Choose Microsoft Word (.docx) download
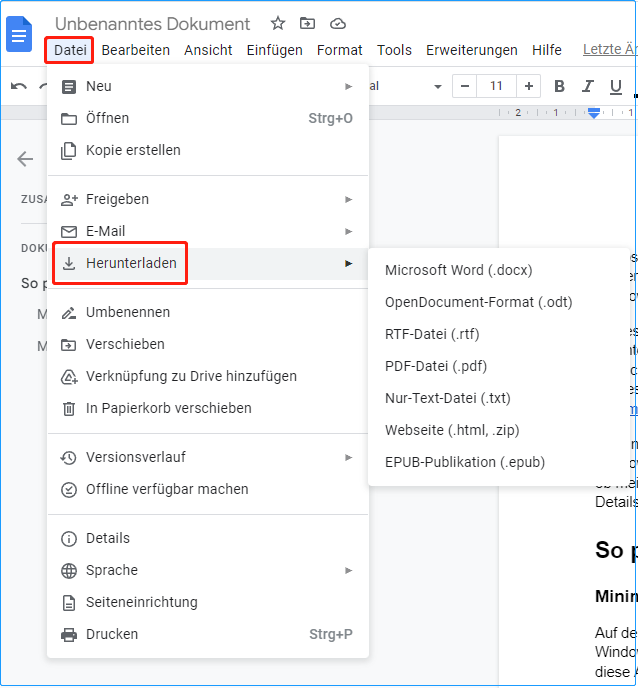 459,270
